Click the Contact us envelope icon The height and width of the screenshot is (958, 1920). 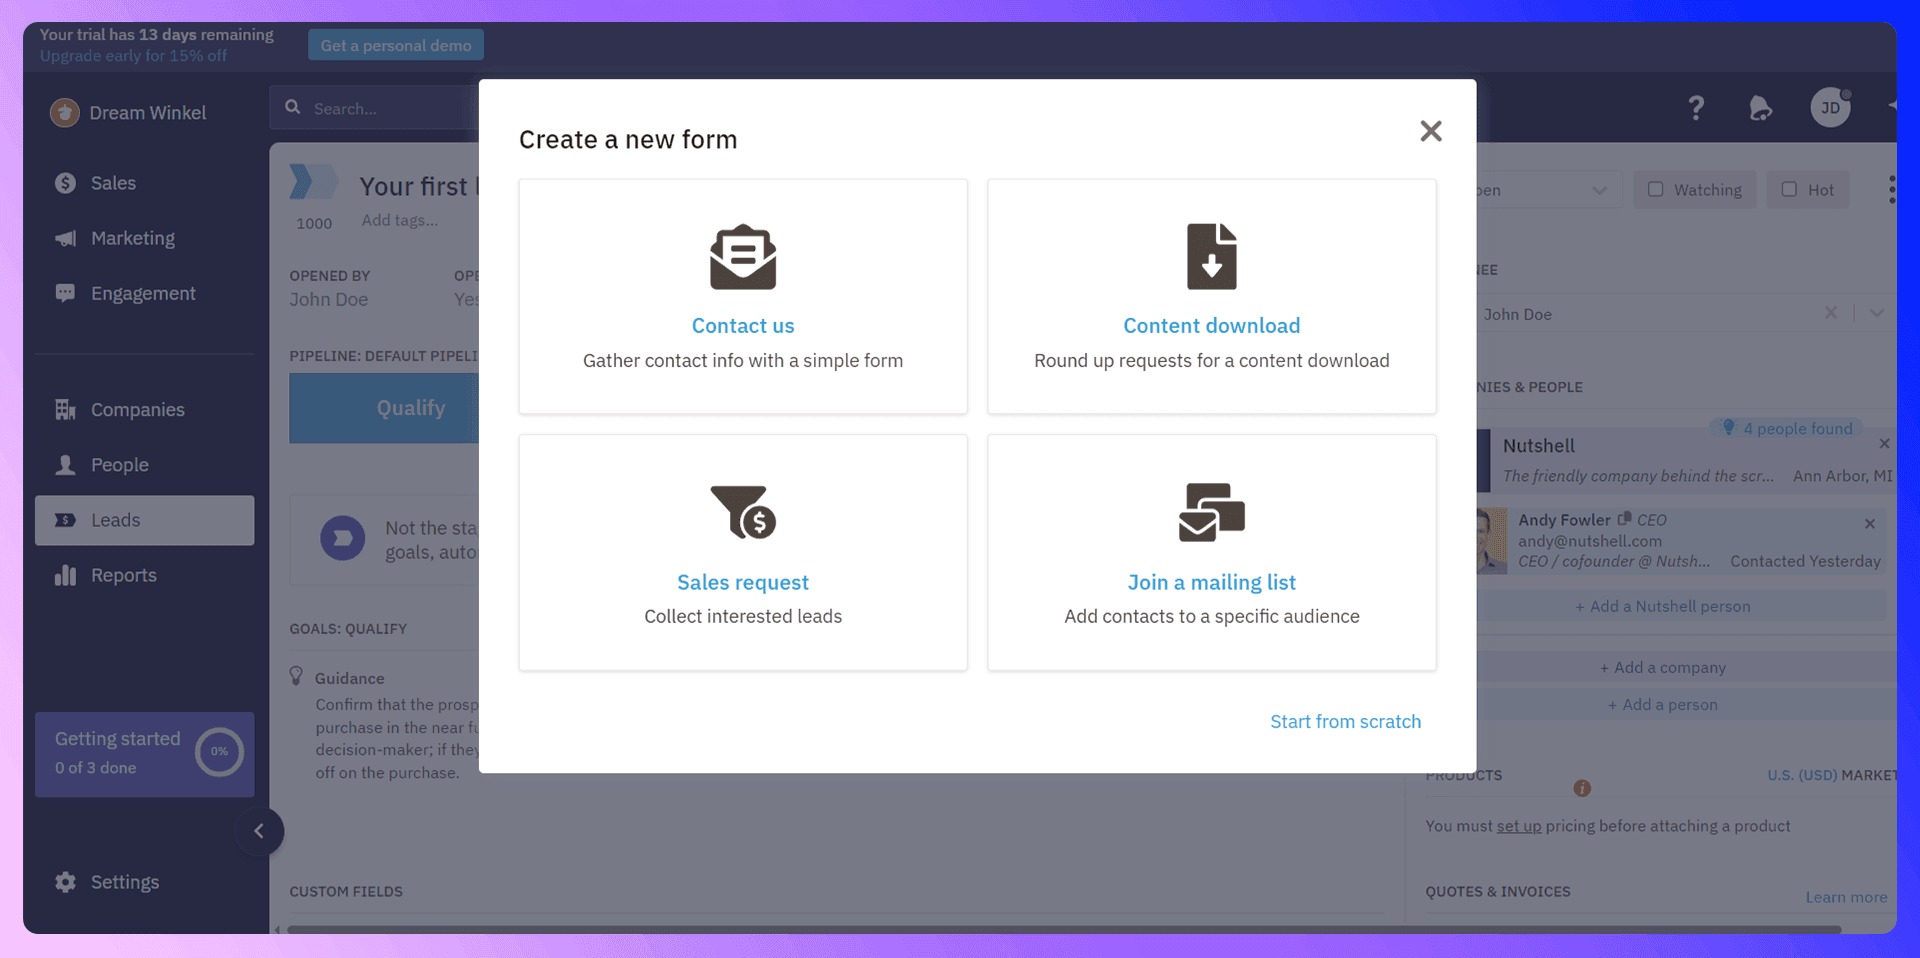[x=743, y=257]
